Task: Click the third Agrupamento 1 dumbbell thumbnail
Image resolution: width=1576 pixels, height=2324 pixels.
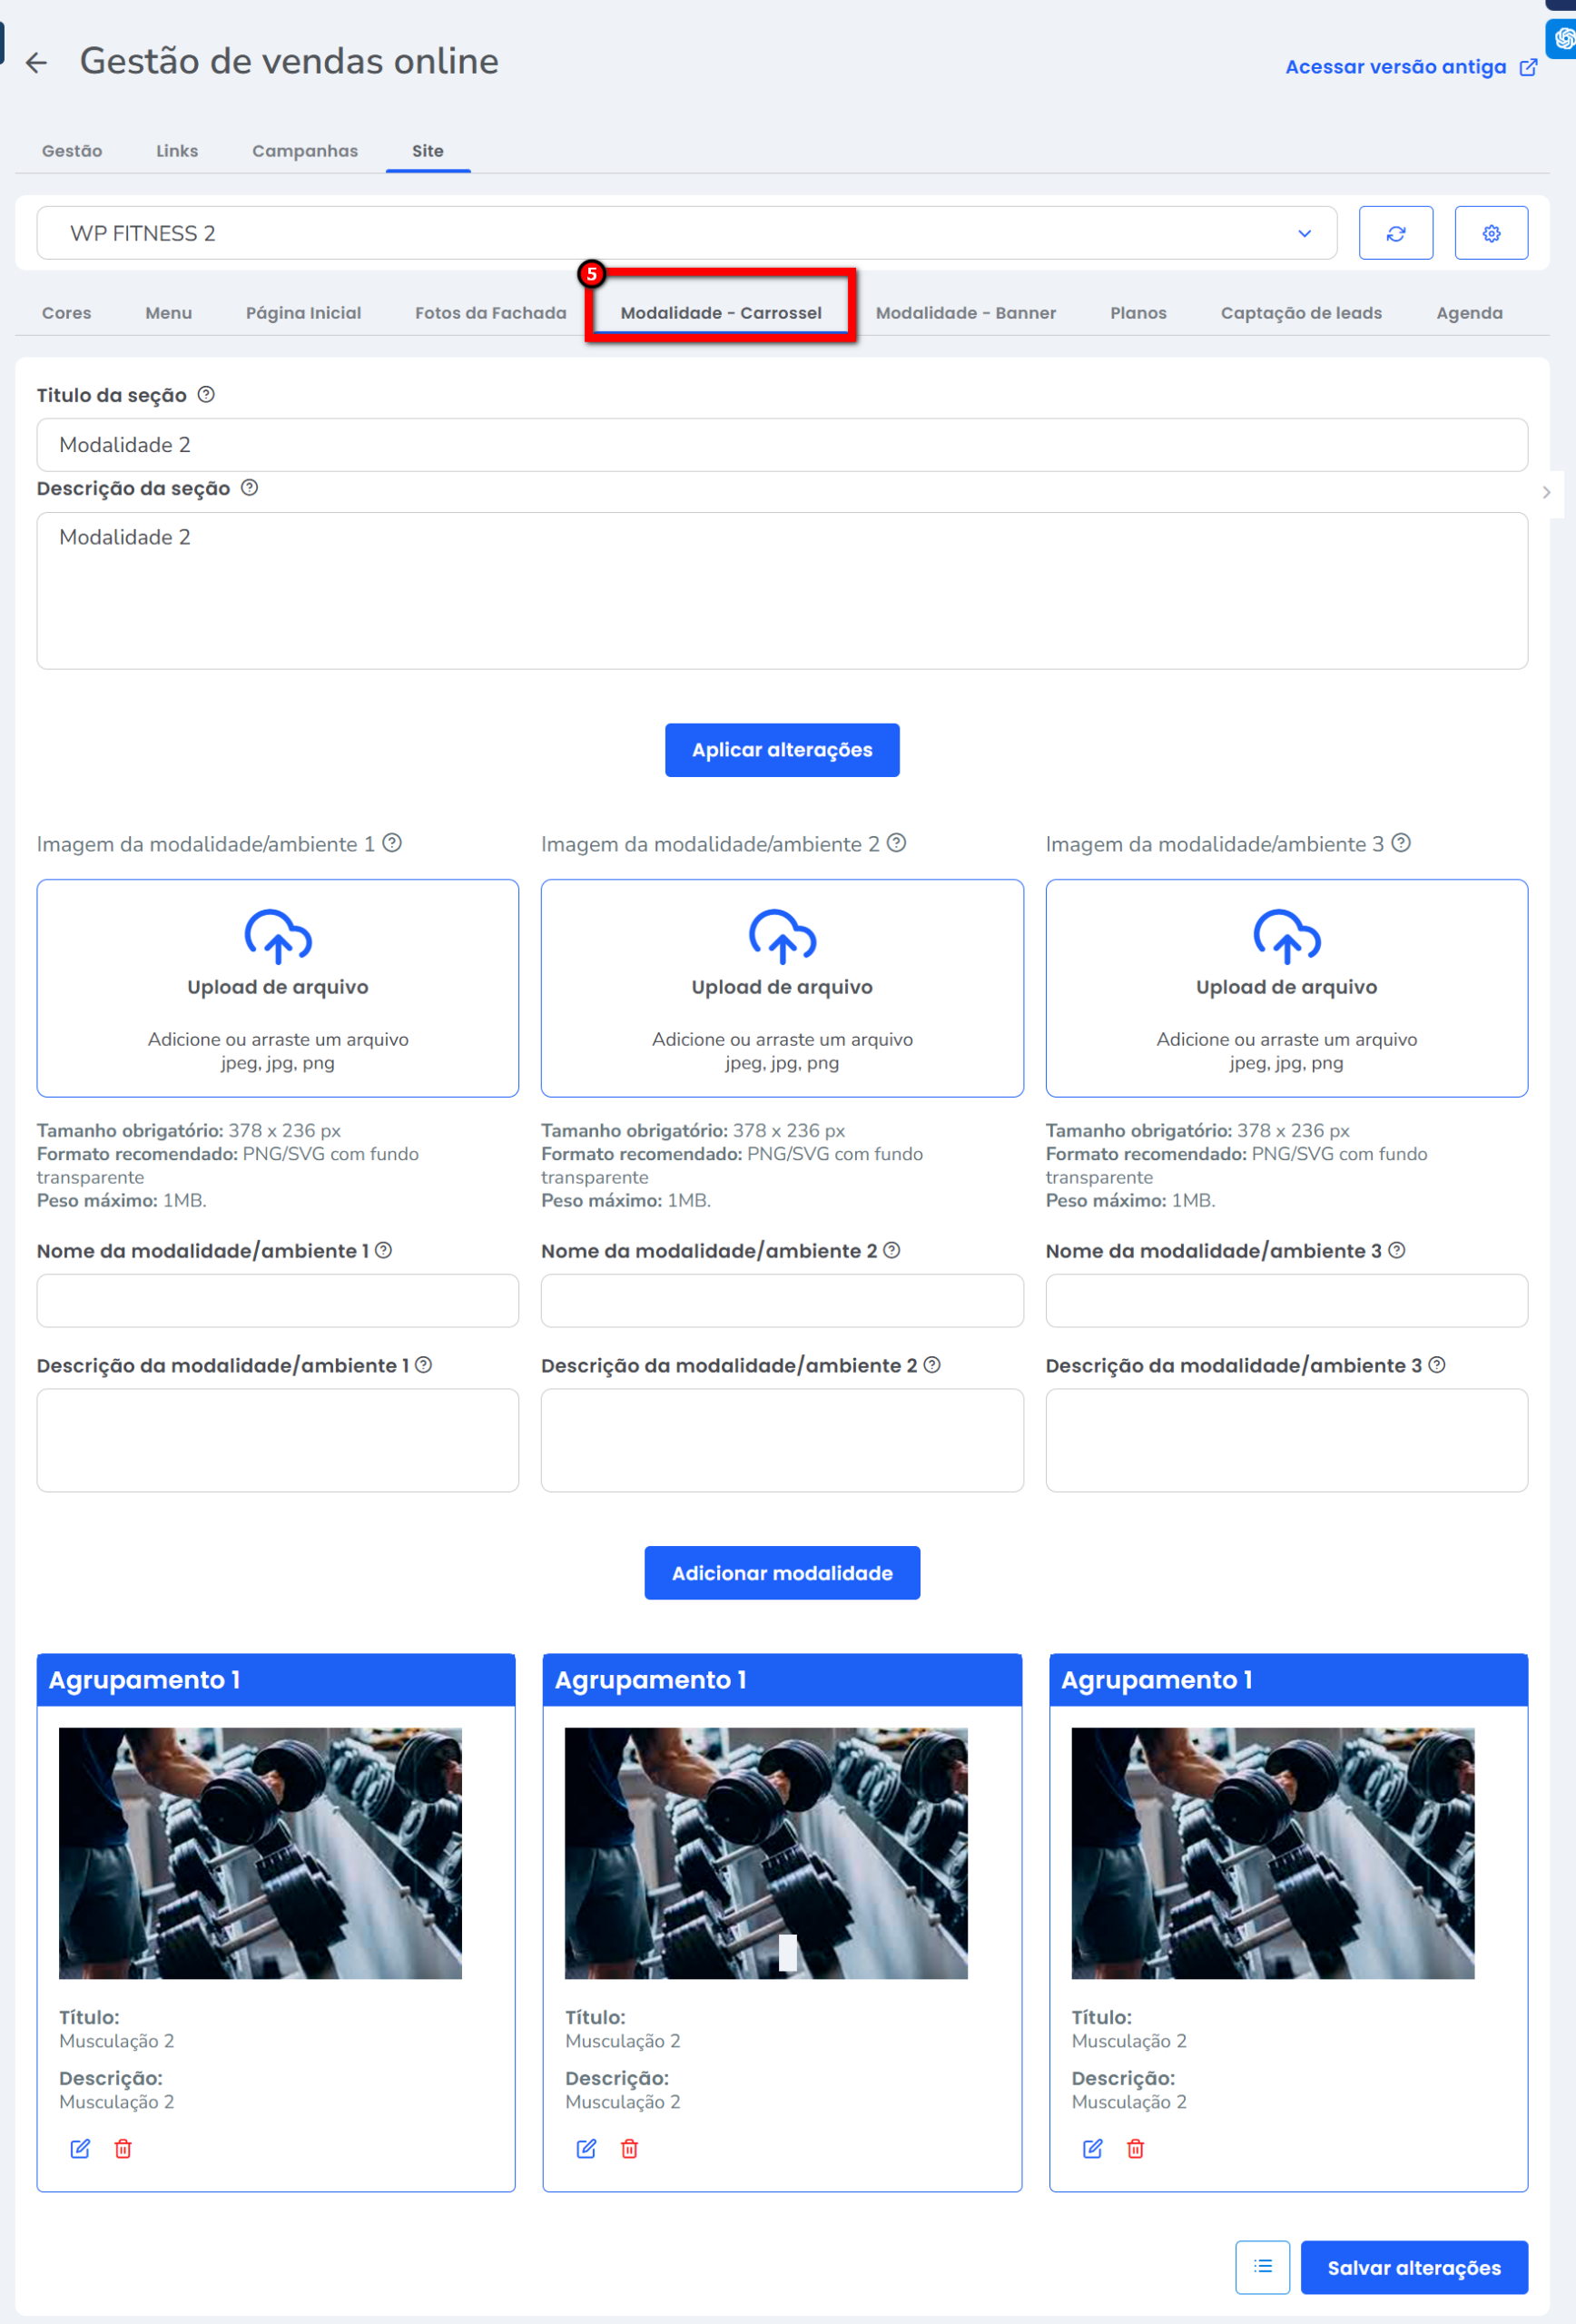Action: click(1272, 1852)
